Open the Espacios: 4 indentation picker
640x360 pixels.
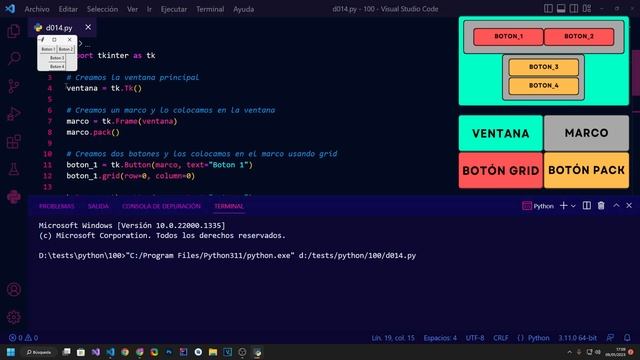point(440,338)
